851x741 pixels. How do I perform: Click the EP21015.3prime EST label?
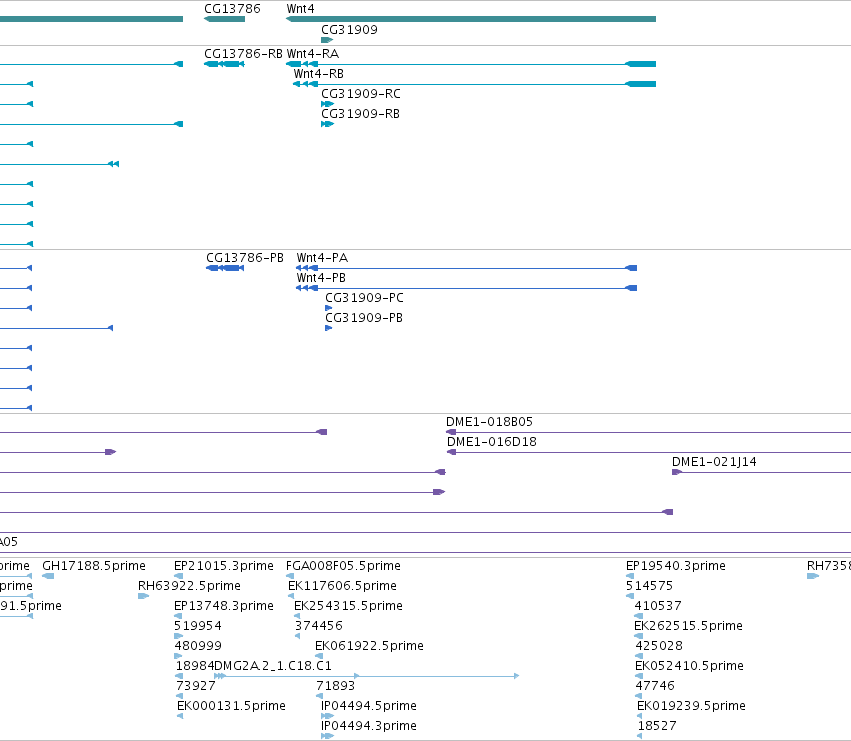coord(224,566)
